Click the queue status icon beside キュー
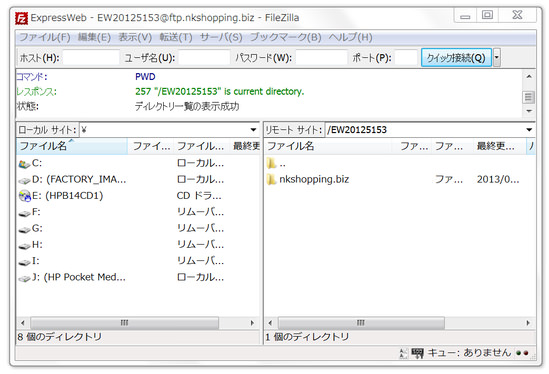The width and height of the screenshot is (549, 374). (x=417, y=353)
